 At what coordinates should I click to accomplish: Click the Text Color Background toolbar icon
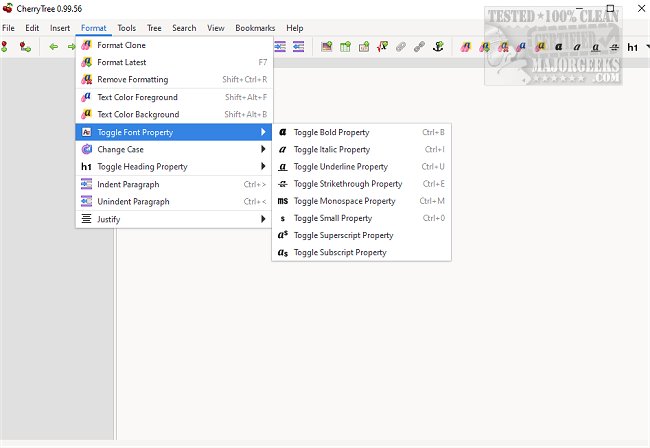(540, 47)
